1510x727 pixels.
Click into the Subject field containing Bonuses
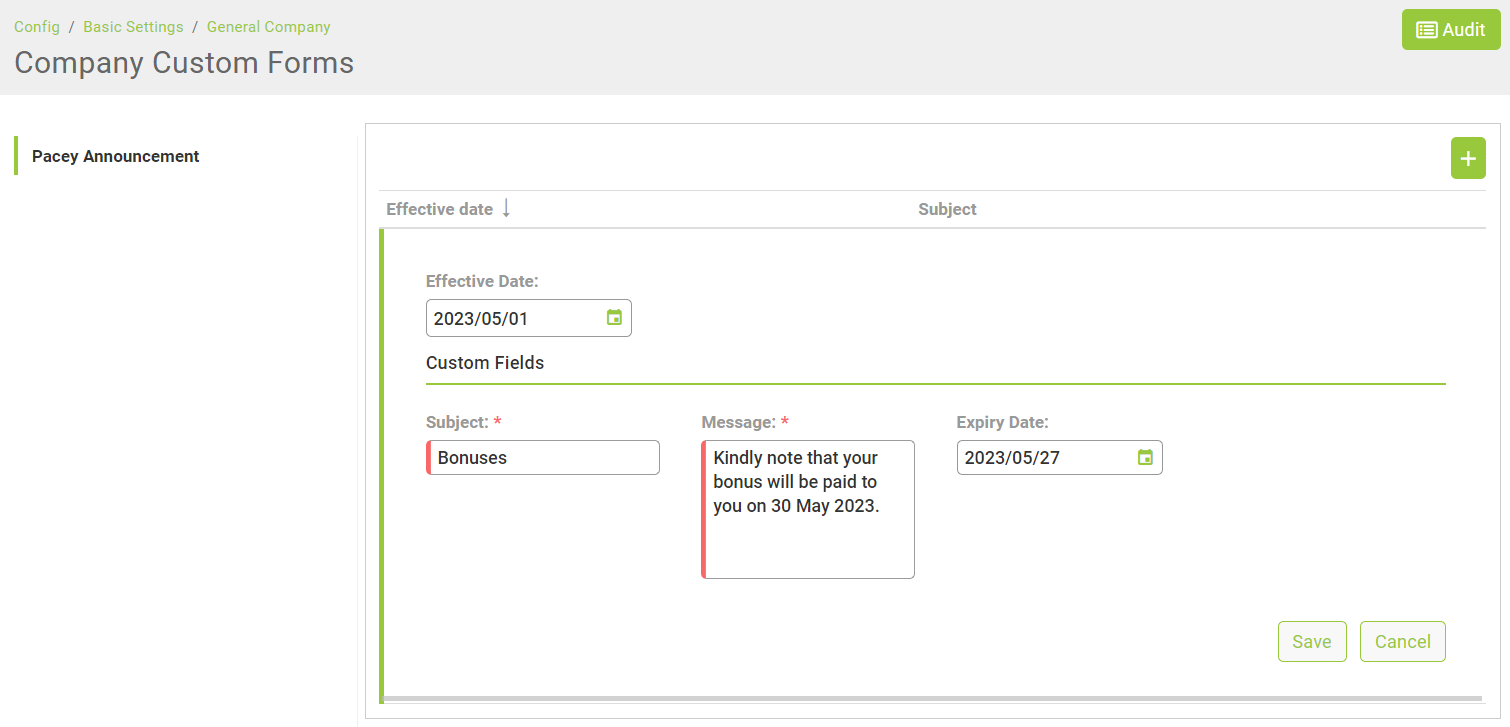click(545, 458)
